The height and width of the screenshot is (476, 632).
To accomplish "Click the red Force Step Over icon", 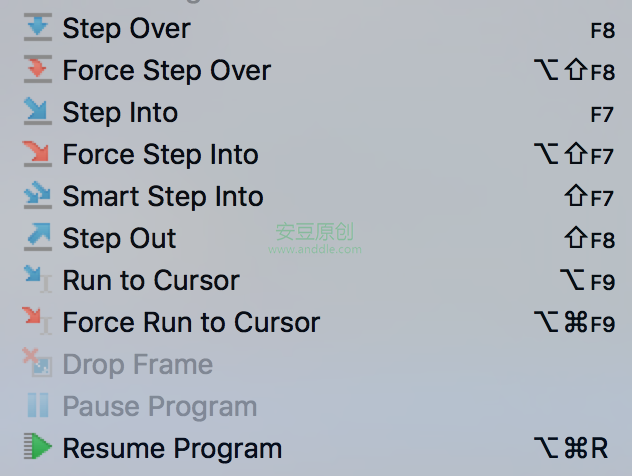I will click(38, 70).
